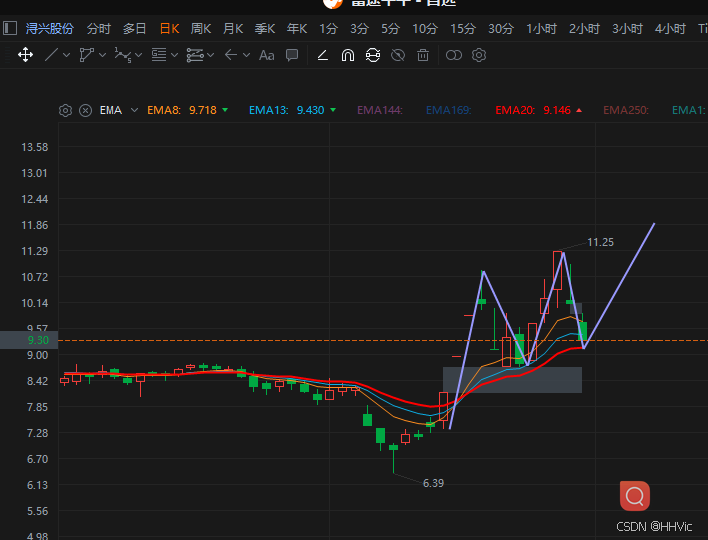Screen dimensions: 708x540
Task: Select the 季K quarterly chart tab
Action: coord(265,28)
